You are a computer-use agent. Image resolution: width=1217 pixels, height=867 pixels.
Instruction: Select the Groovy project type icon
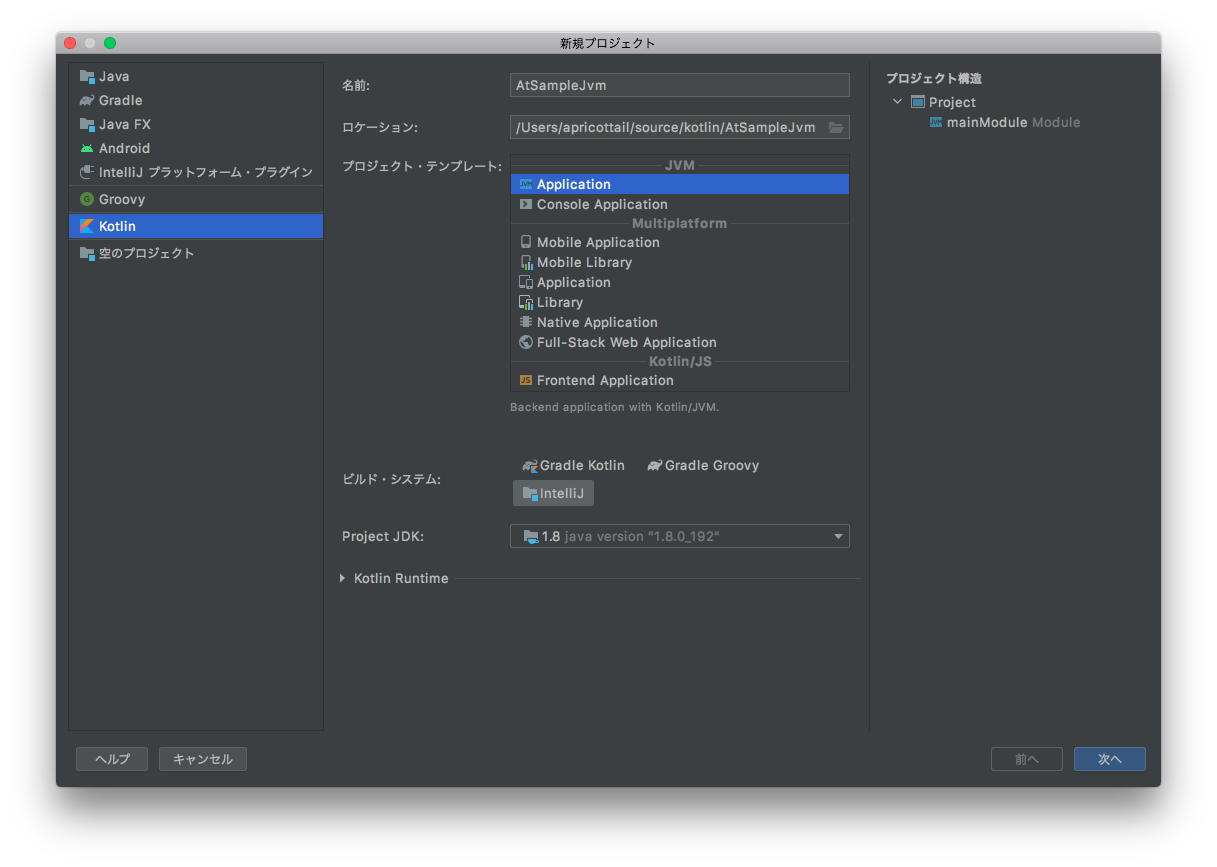[x=87, y=199]
